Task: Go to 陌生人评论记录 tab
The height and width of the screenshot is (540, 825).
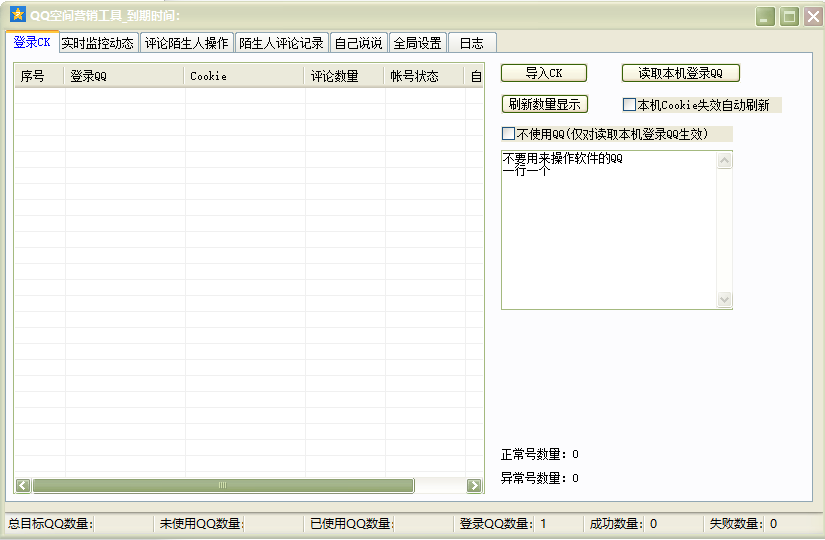Action: pyautogui.click(x=281, y=43)
